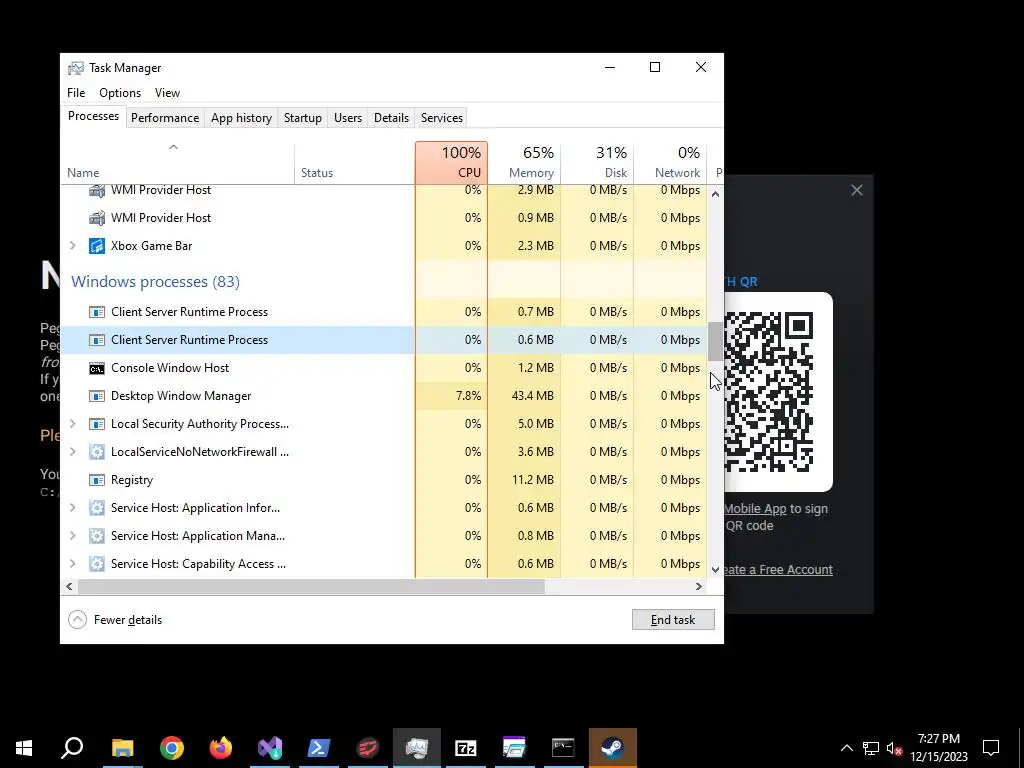Click Create a Free Account link

[778, 569]
